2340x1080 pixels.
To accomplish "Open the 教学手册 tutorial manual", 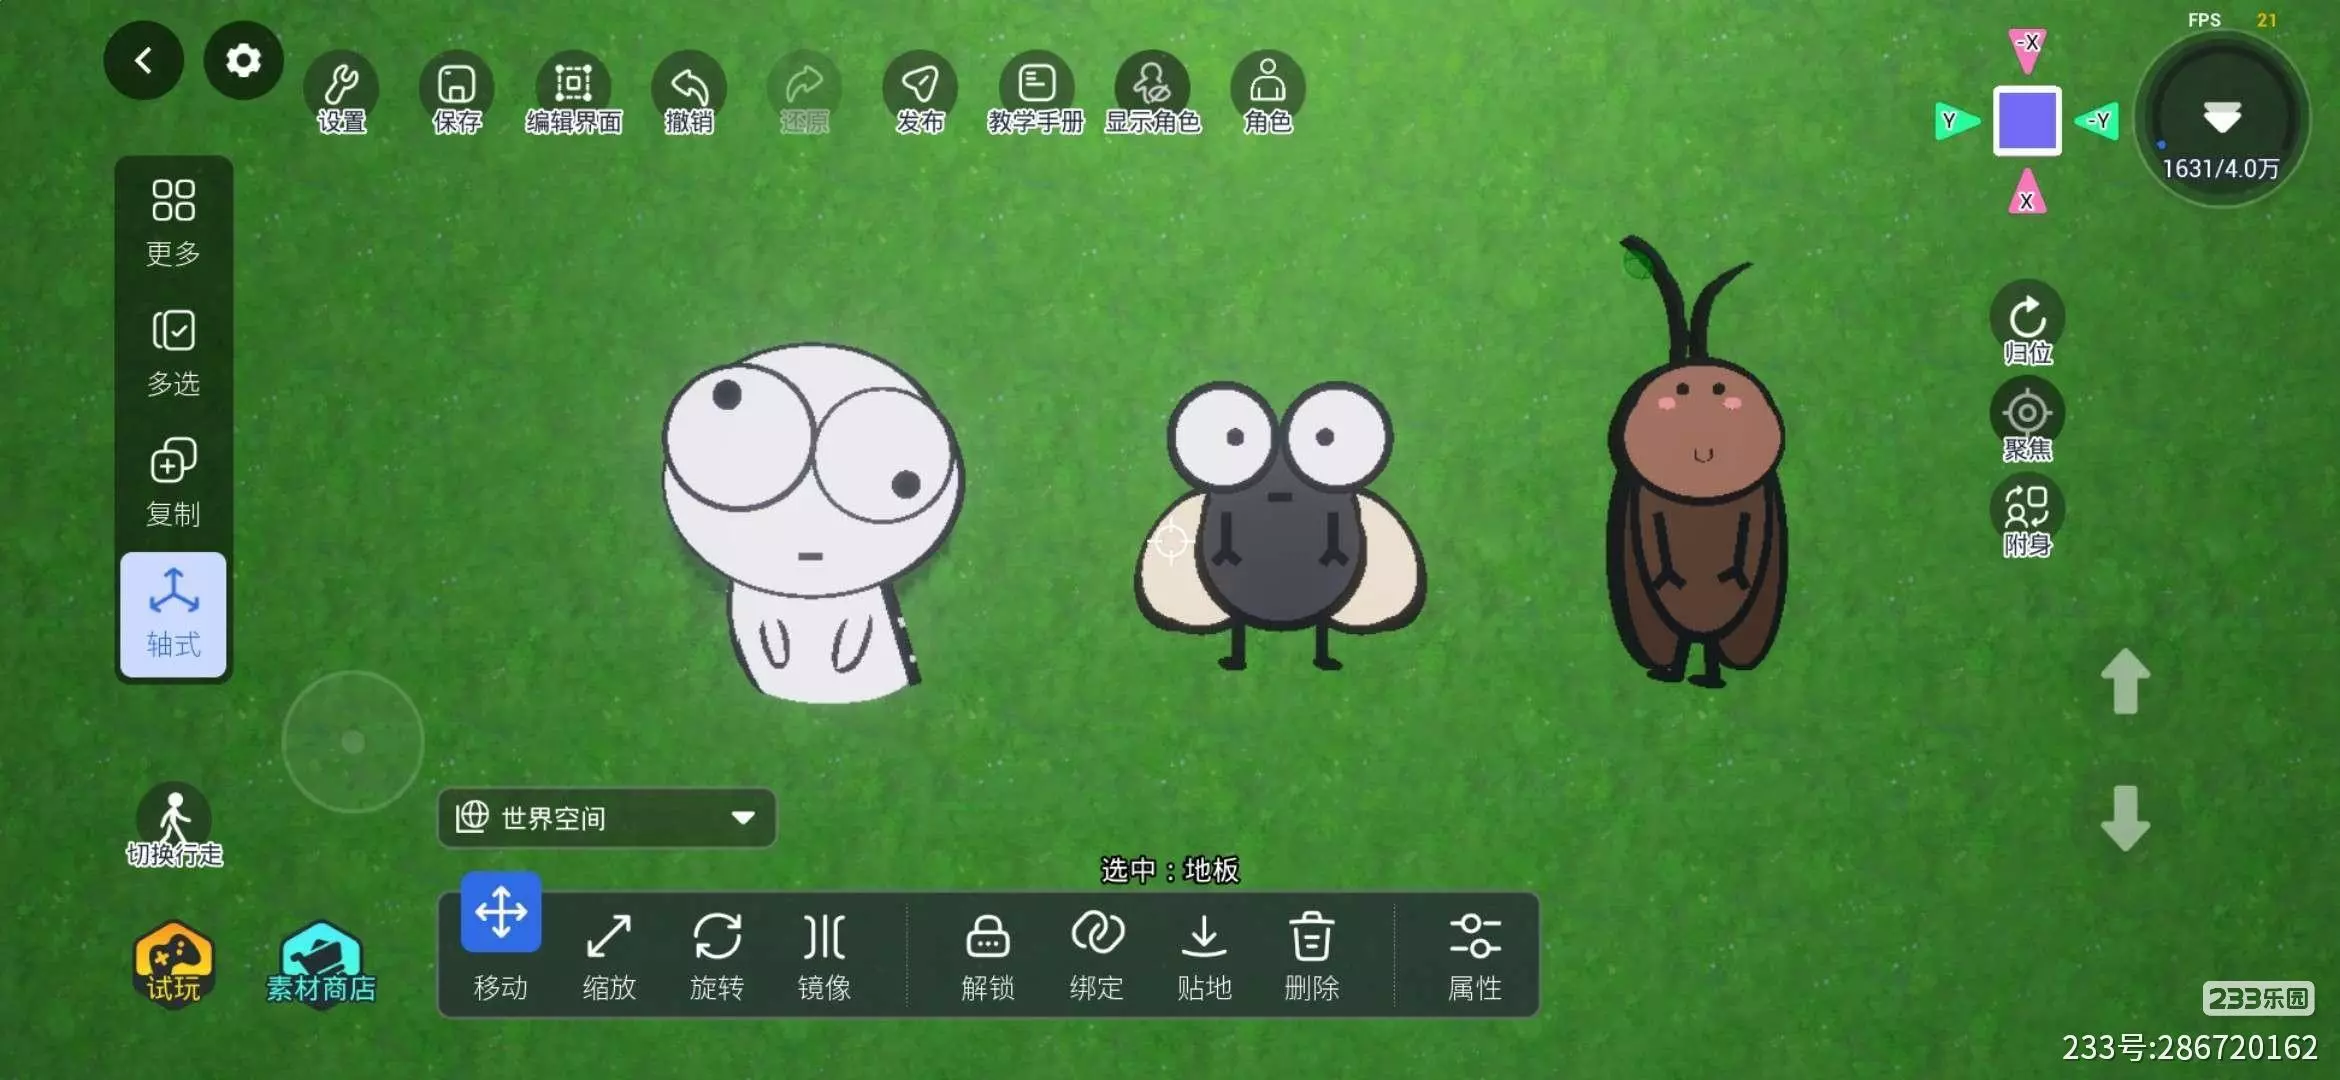I will (1036, 93).
